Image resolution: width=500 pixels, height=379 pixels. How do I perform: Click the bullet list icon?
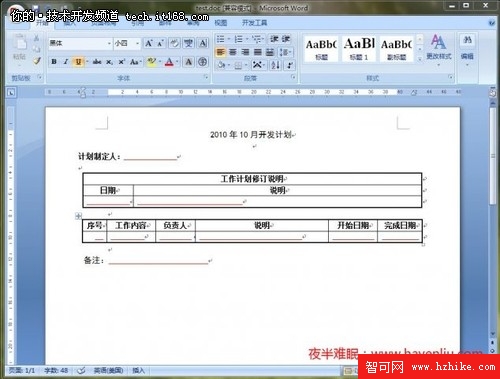pyautogui.click(x=221, y=39)
